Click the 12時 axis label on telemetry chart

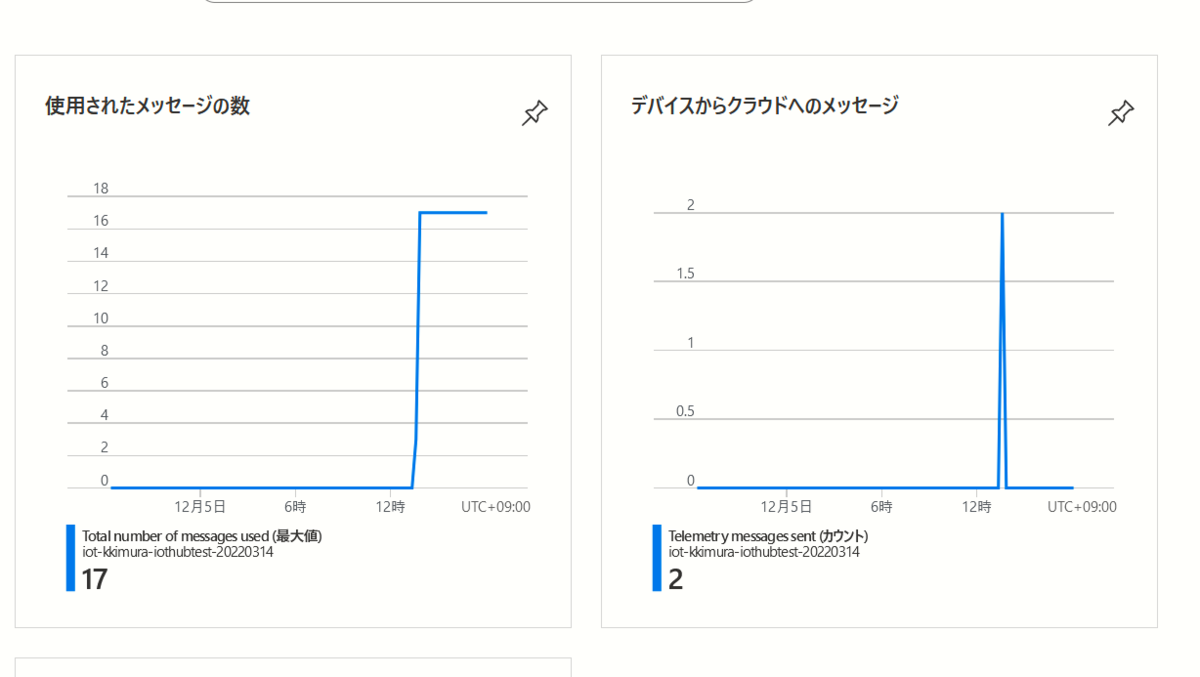tap(976, 507)
